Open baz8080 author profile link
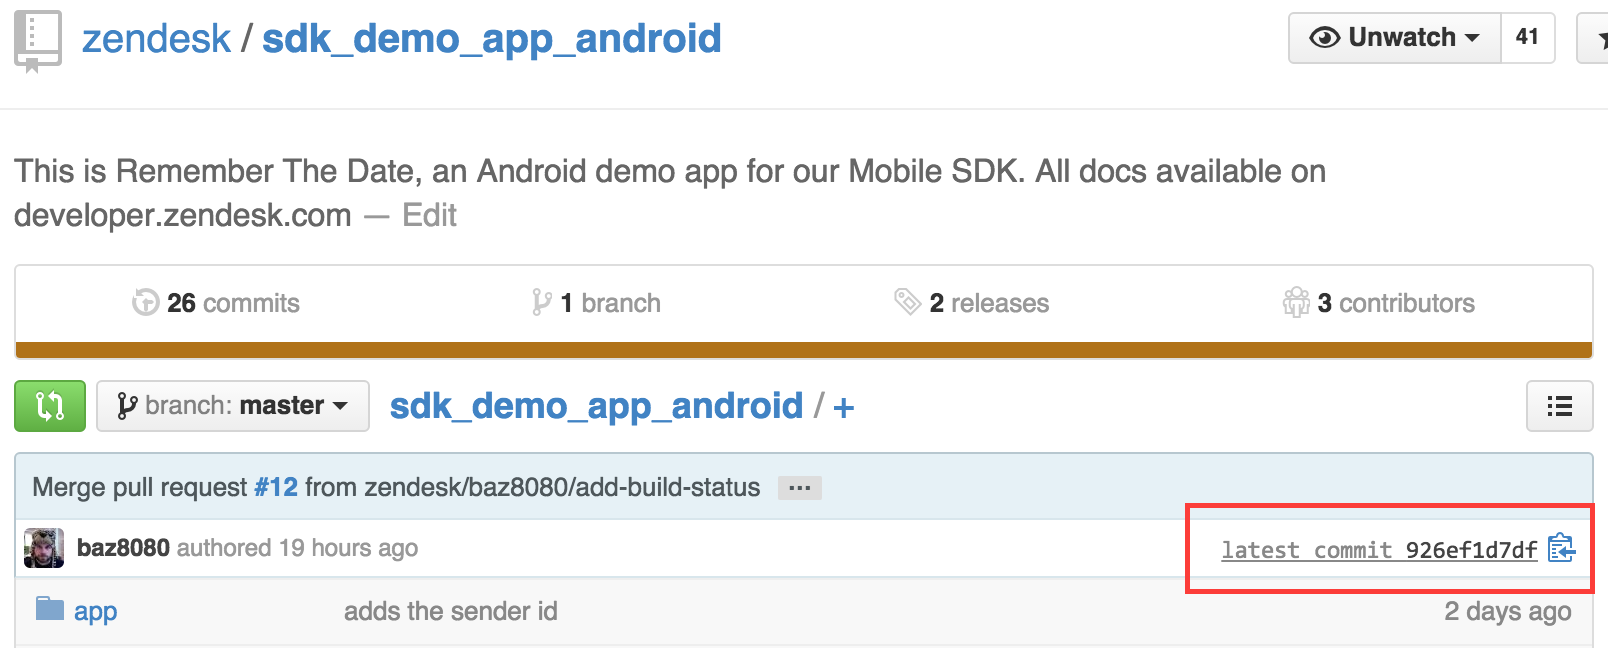Image resolution: width=1608 pixels, height=648 pixels. click(x=123, y=548)
